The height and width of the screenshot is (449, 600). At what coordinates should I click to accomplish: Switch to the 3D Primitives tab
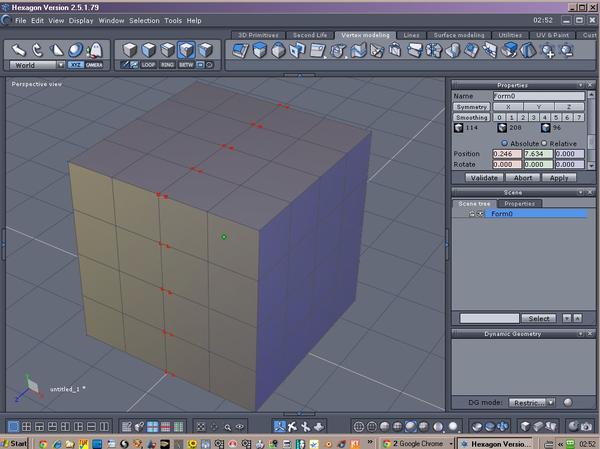[x=258, y=35]
